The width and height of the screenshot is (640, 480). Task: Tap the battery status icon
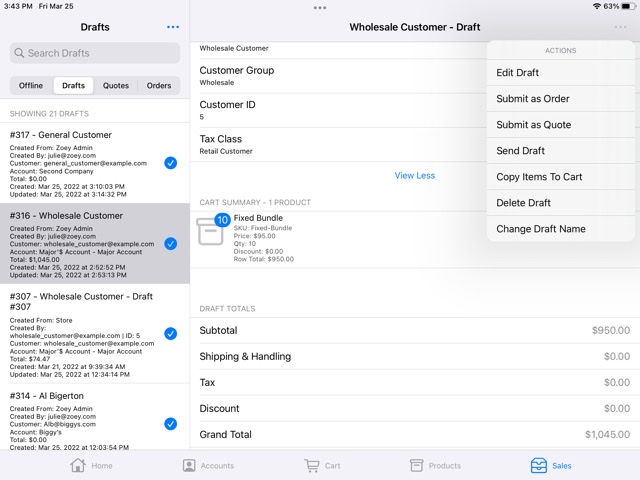click(629, 6)
